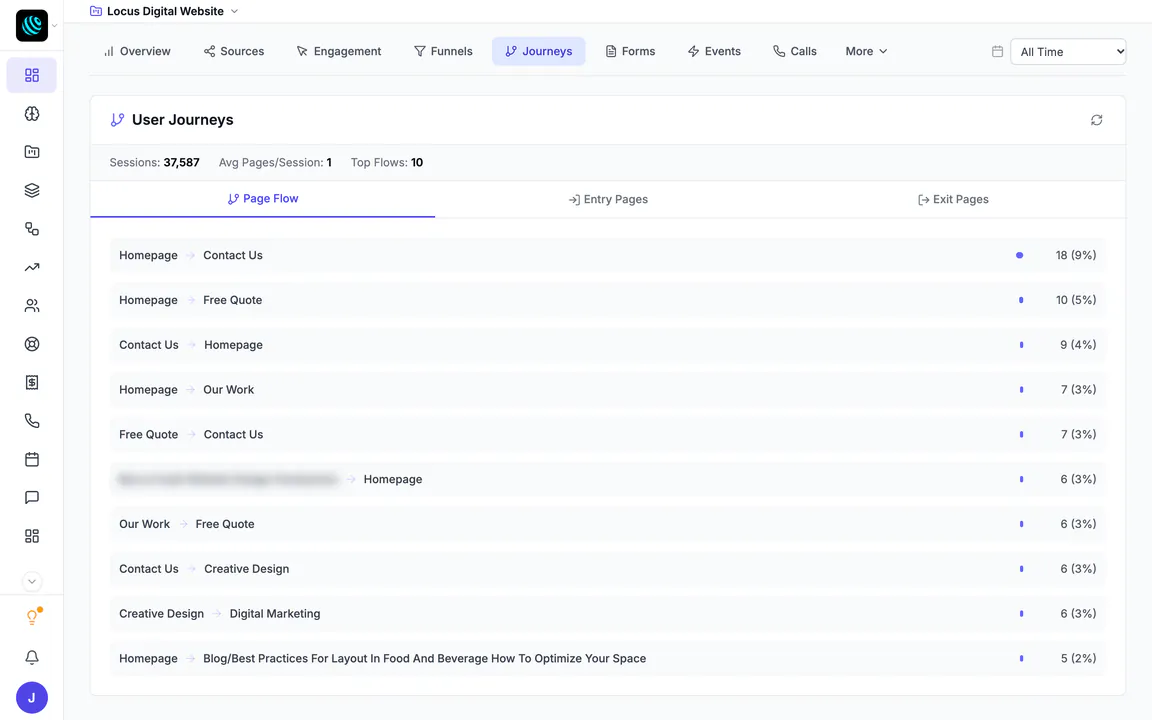Click the folder icon beside Locus Digital Website
The width and height of the screenshot is (1152, 720).
(x=96, y=11)
